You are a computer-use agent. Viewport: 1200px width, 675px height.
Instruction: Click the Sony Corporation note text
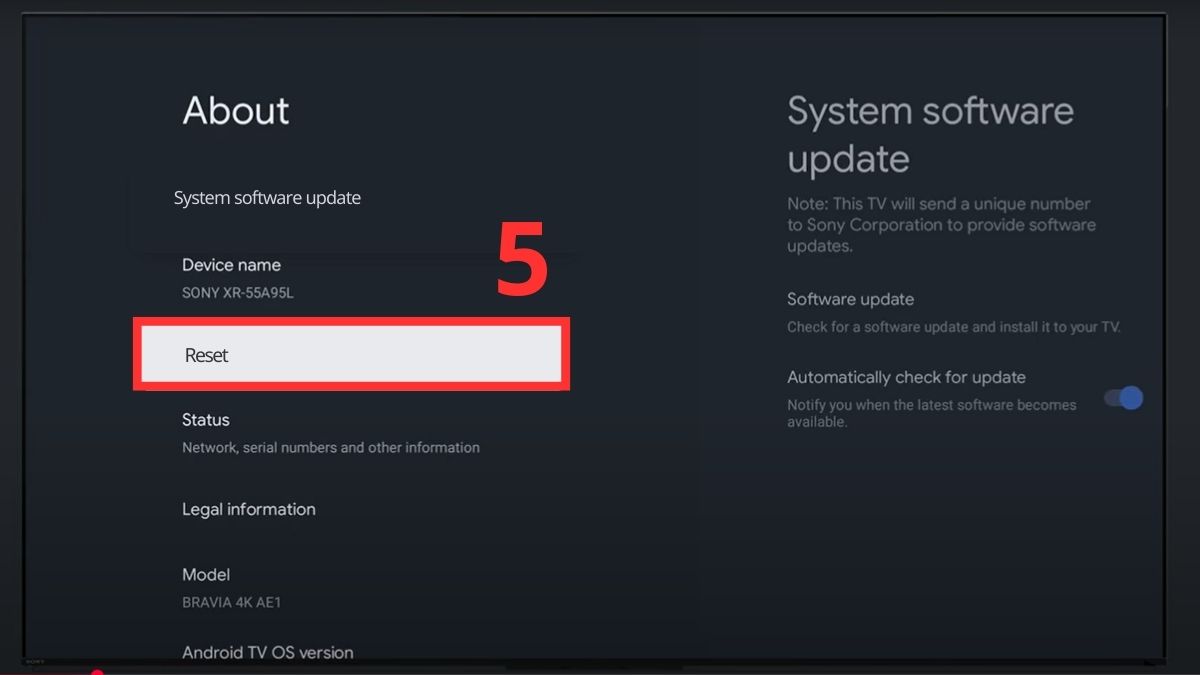pos(942,225)
